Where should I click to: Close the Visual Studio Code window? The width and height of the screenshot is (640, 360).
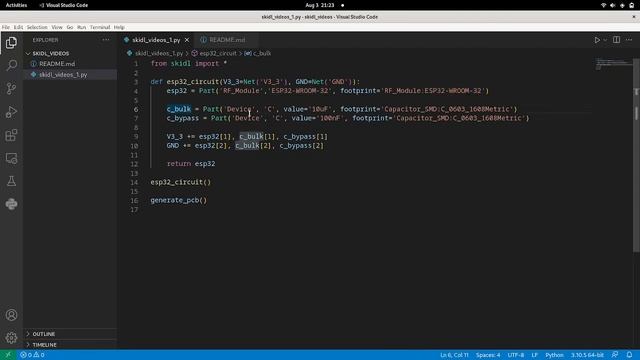(634, 17)
